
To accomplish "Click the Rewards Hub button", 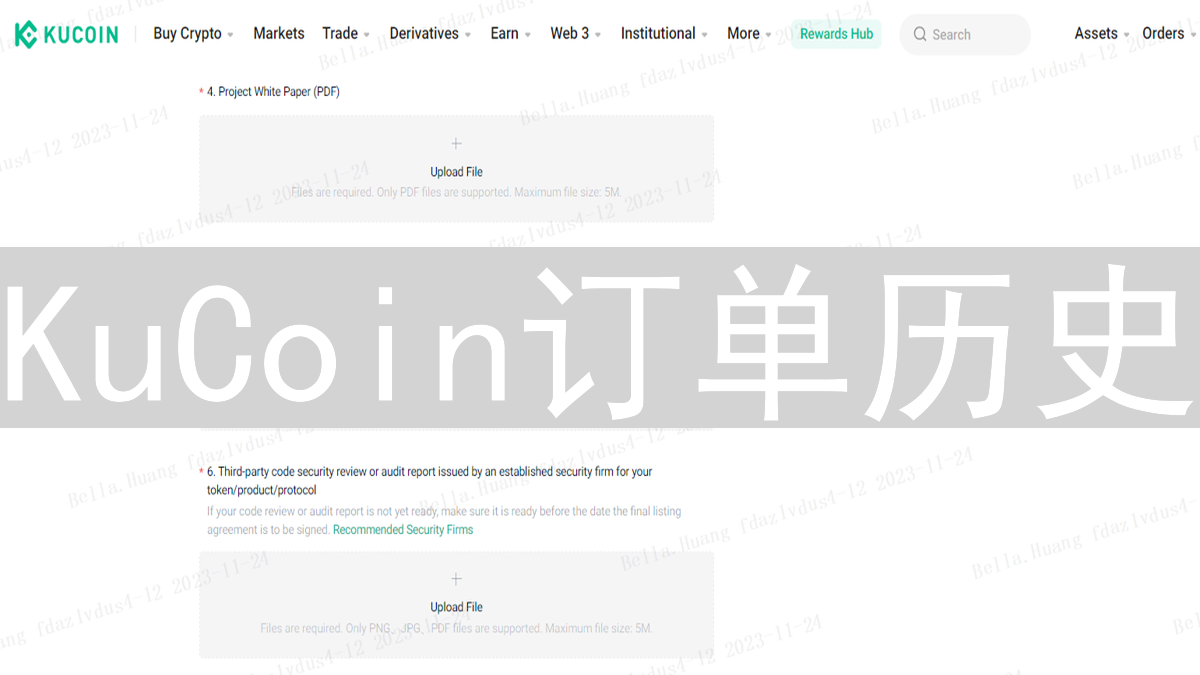I will [836, 34].
